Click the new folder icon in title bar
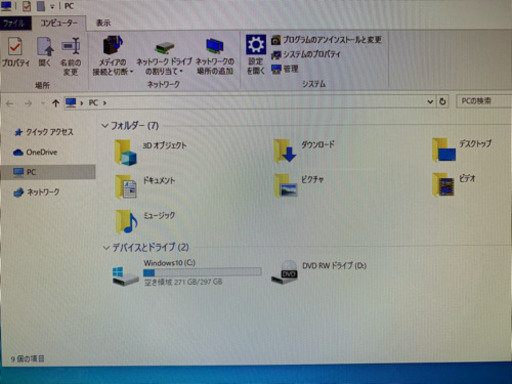 (x=41, y=6)
